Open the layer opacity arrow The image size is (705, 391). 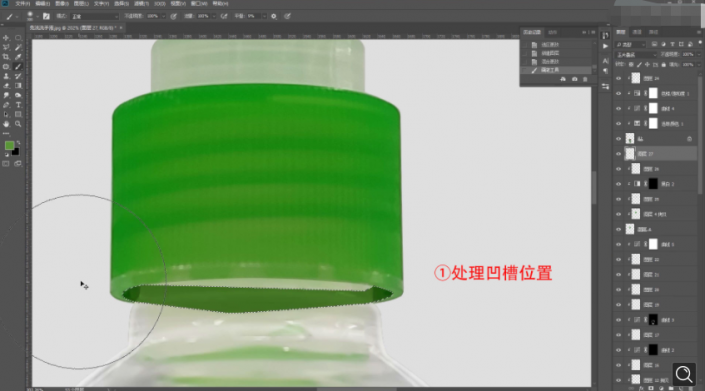pyautogui.click(x=698, y=54)
